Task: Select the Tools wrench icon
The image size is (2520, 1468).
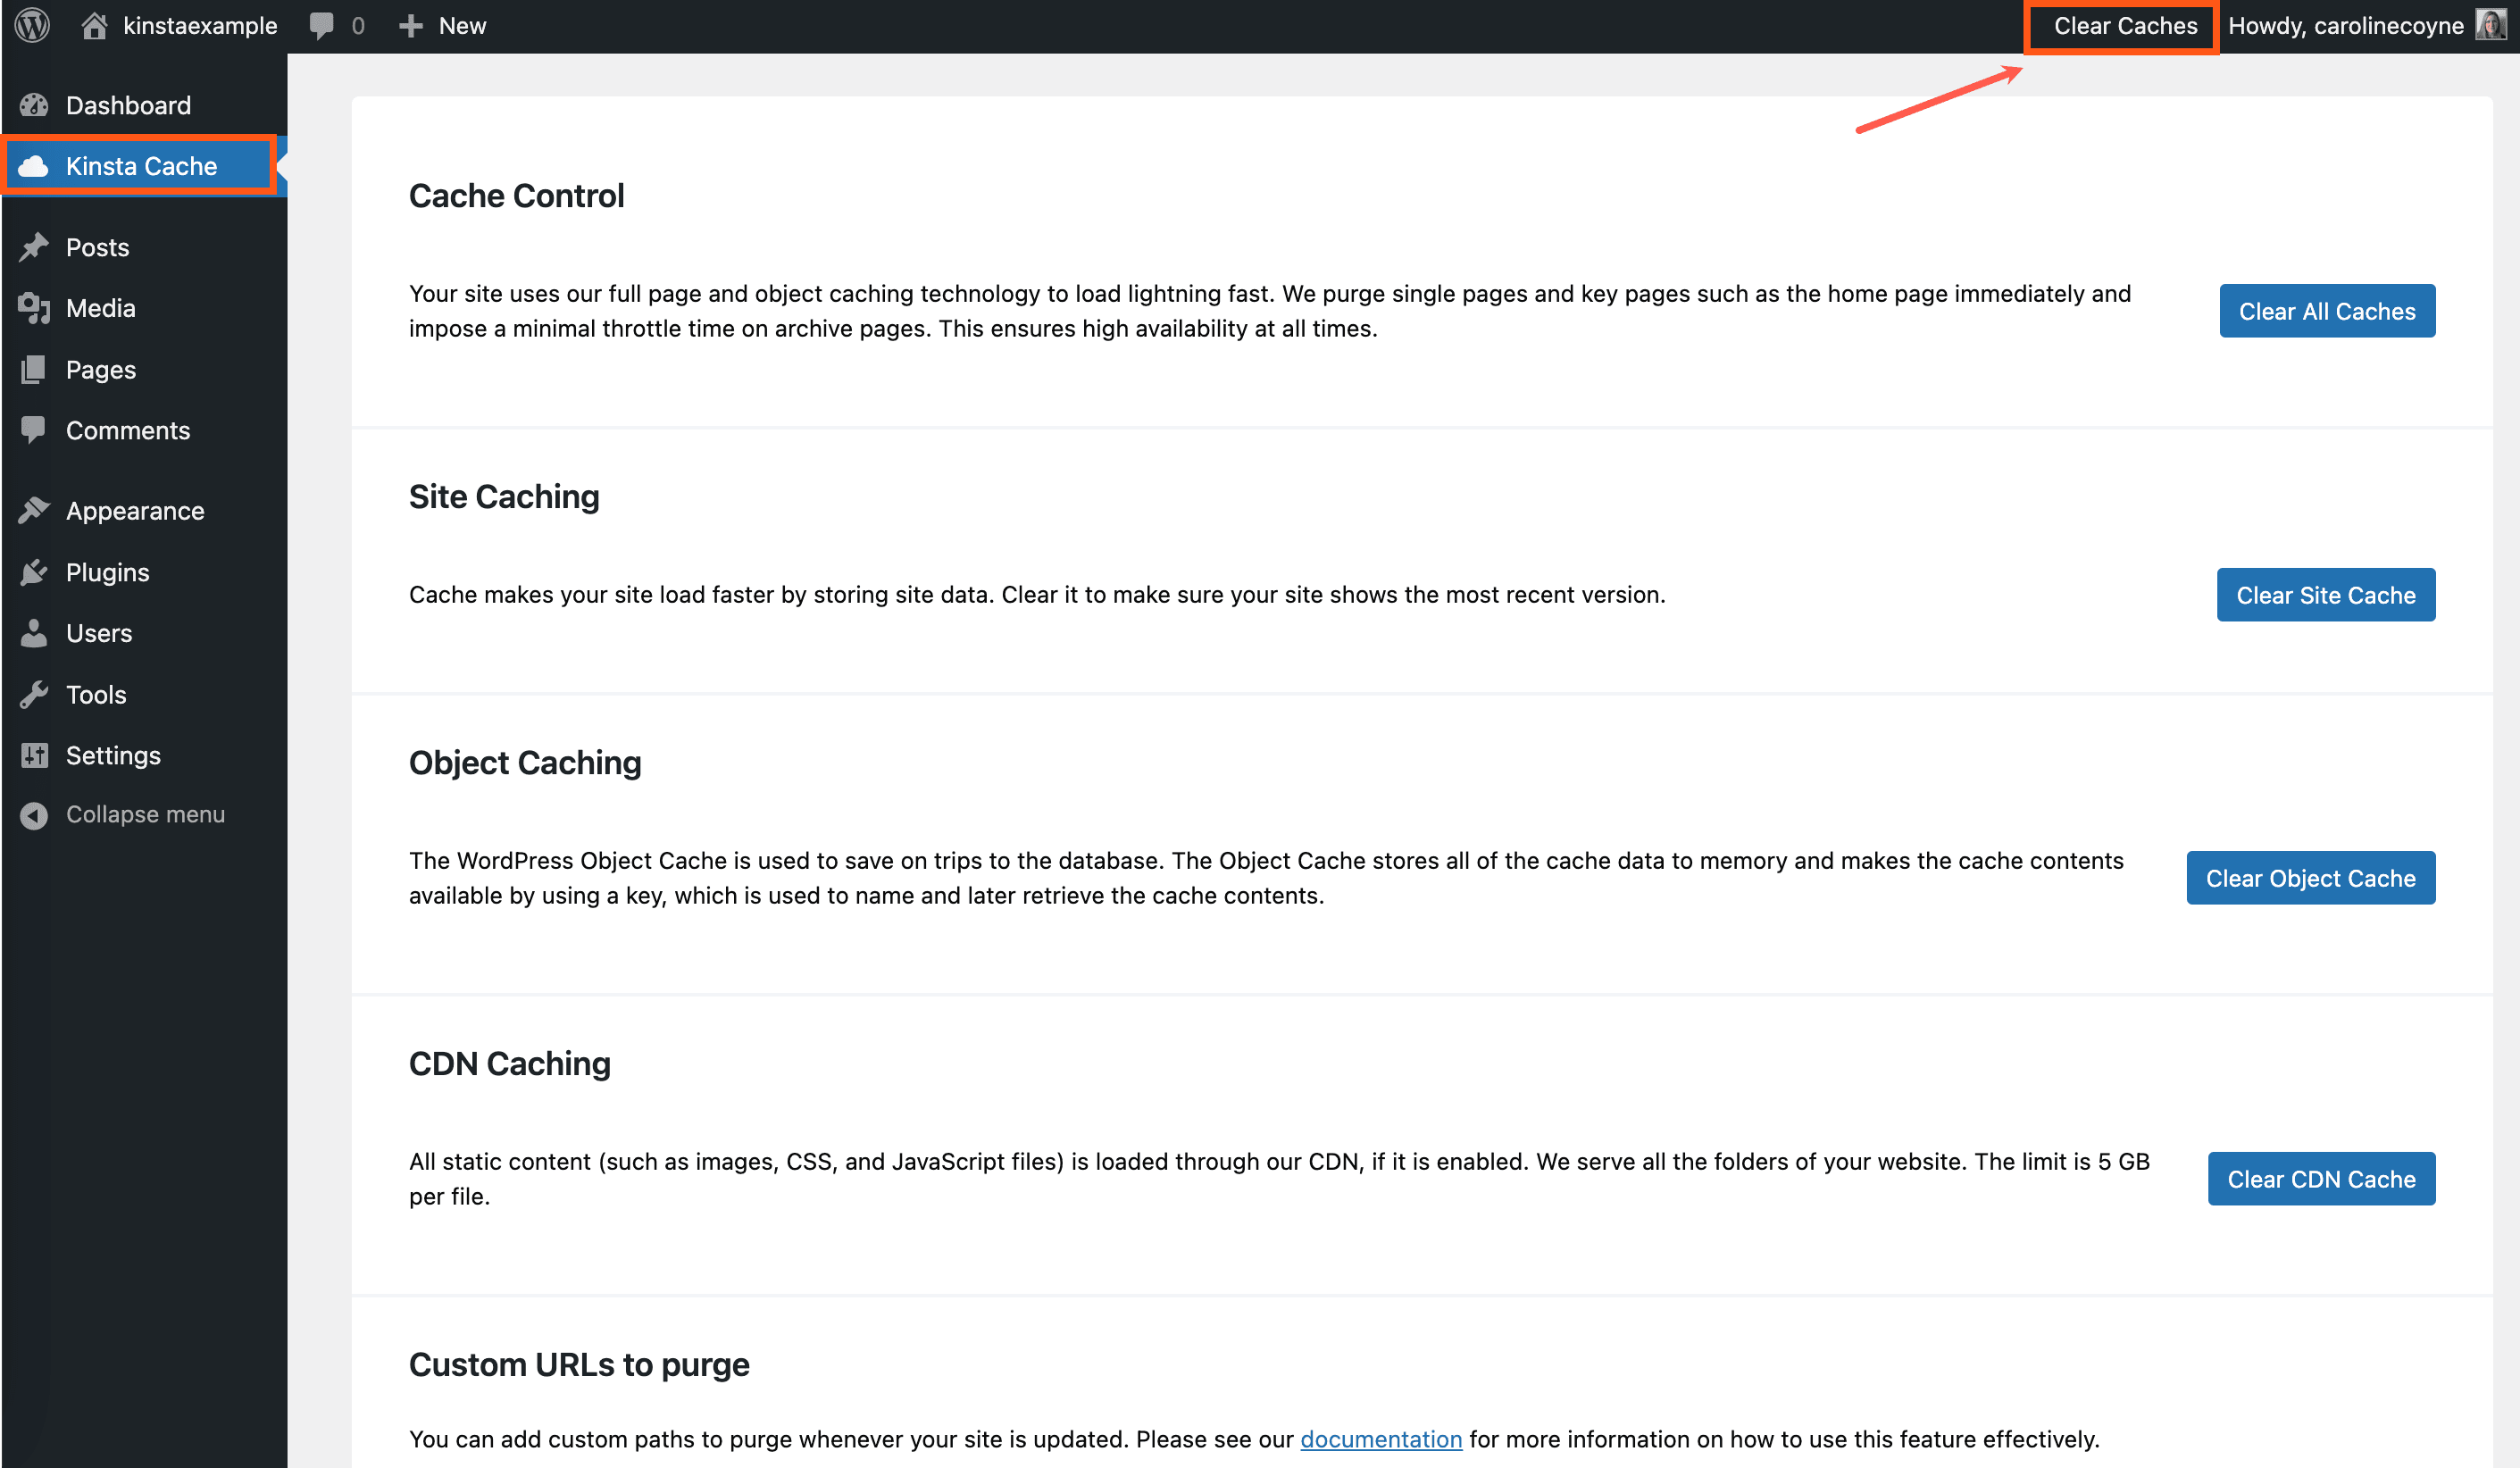Action: coord(35,694)
